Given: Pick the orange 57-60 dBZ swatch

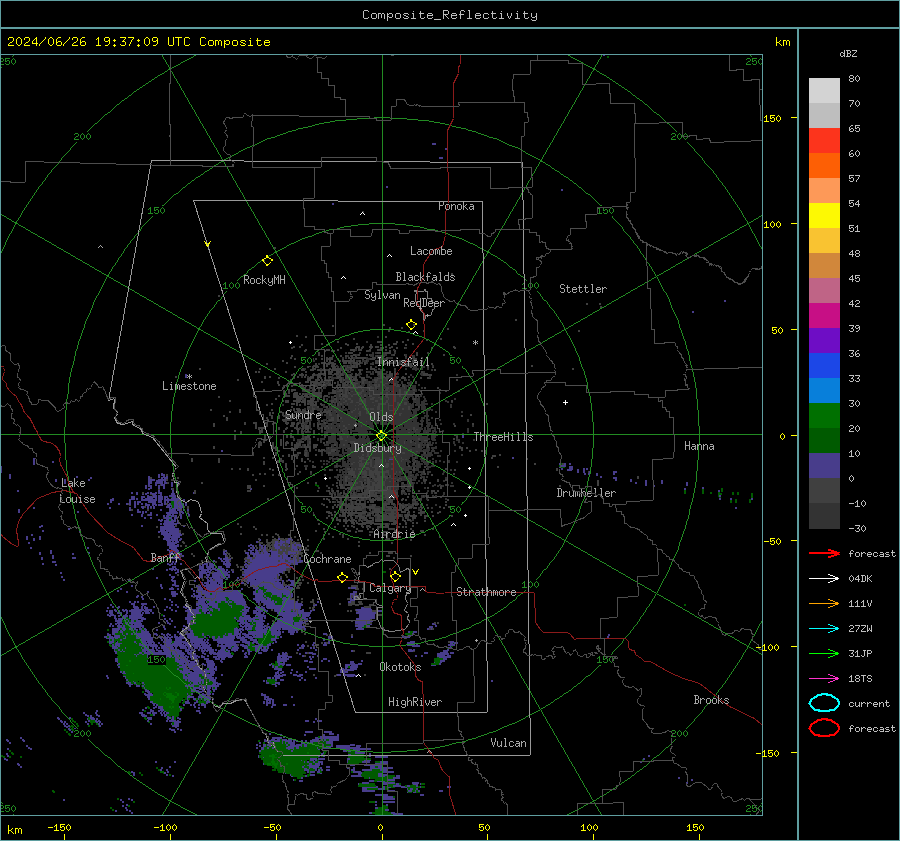Looking at the screenshot, I should [824, 166].
